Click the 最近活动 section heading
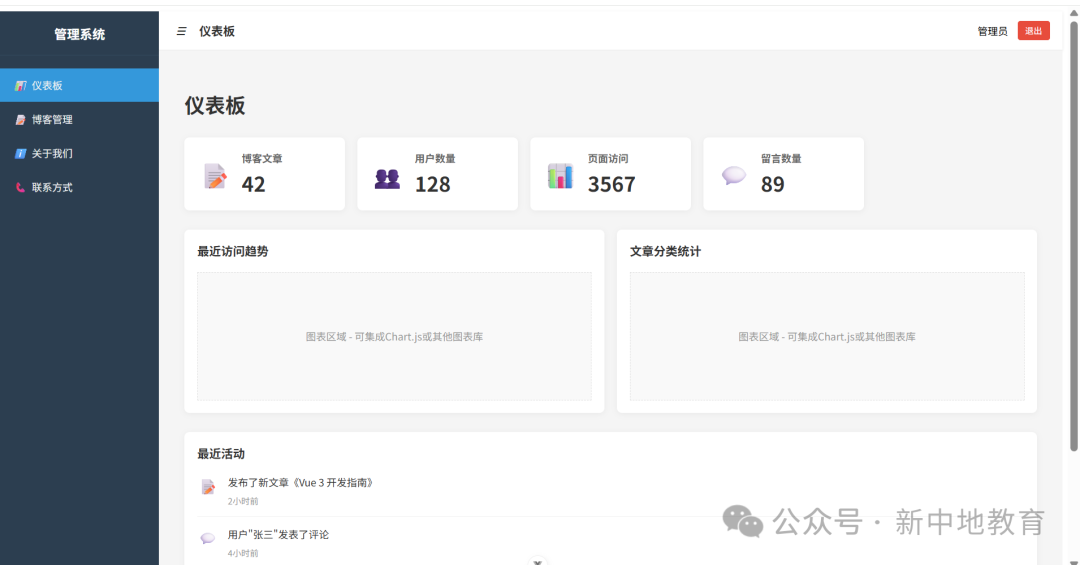The width and height of the screenshot is (1080, 565). (221, 453)
